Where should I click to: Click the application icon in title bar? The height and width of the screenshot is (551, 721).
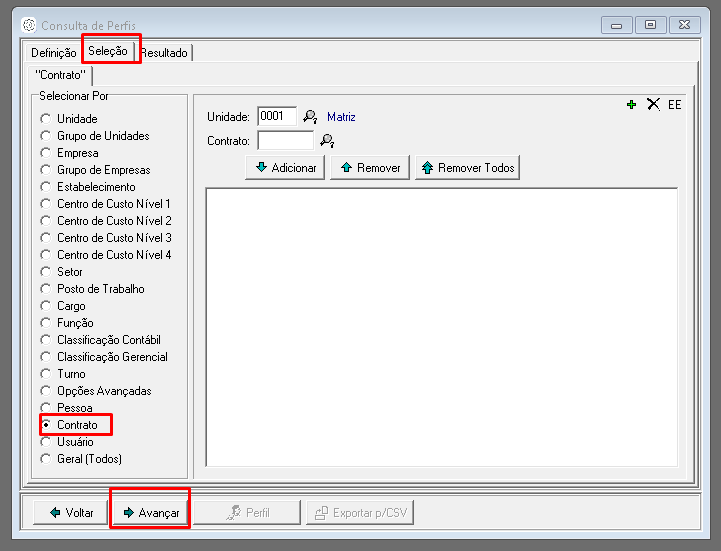28,24
